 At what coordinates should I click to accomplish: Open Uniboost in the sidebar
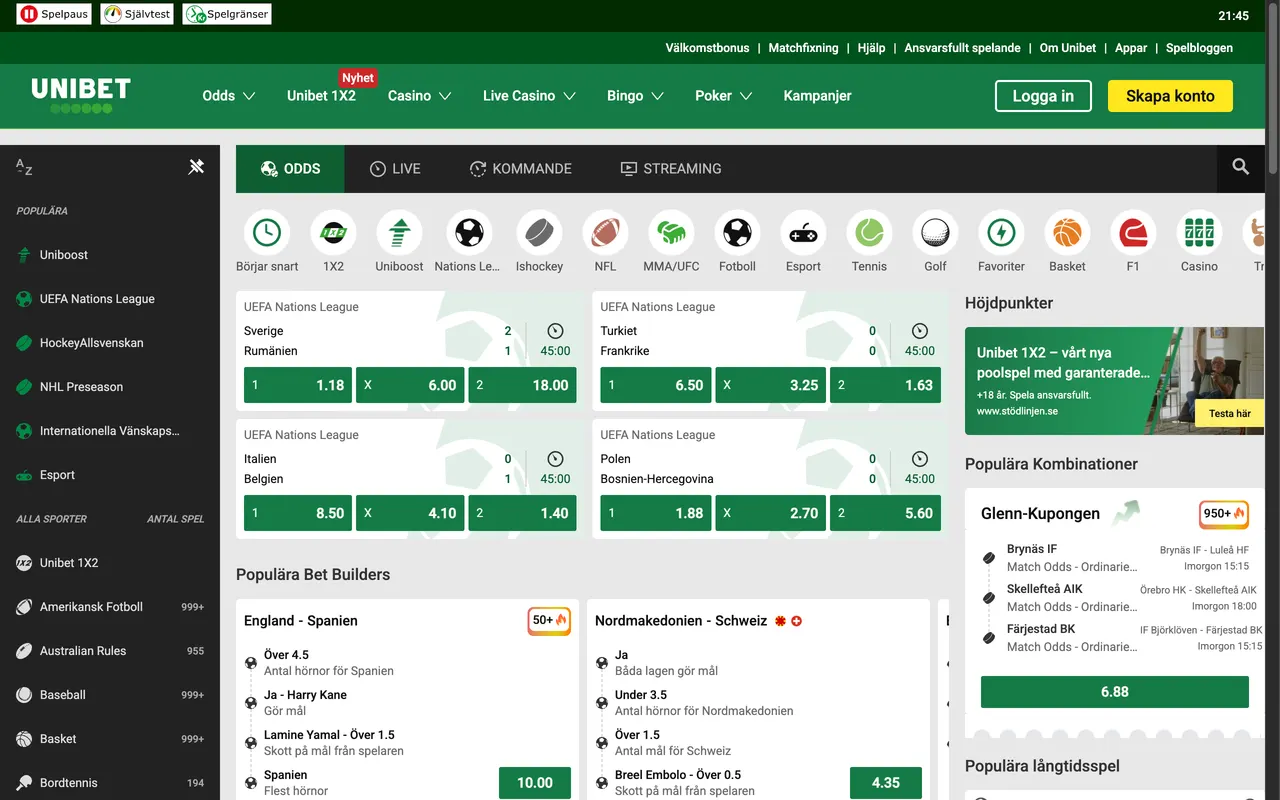pyautogui.click(x=110, y=255)
